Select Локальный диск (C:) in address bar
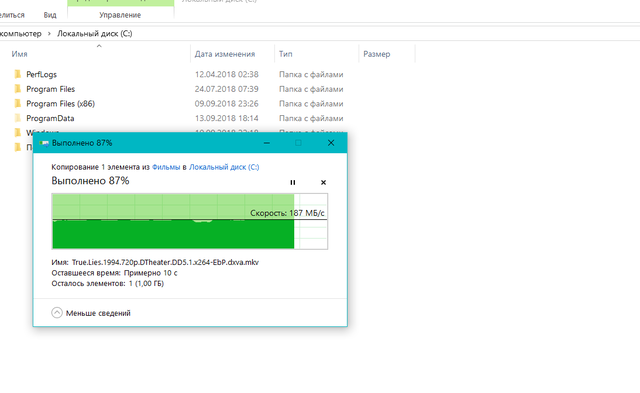640x393 pixels. tap(95, 33)
